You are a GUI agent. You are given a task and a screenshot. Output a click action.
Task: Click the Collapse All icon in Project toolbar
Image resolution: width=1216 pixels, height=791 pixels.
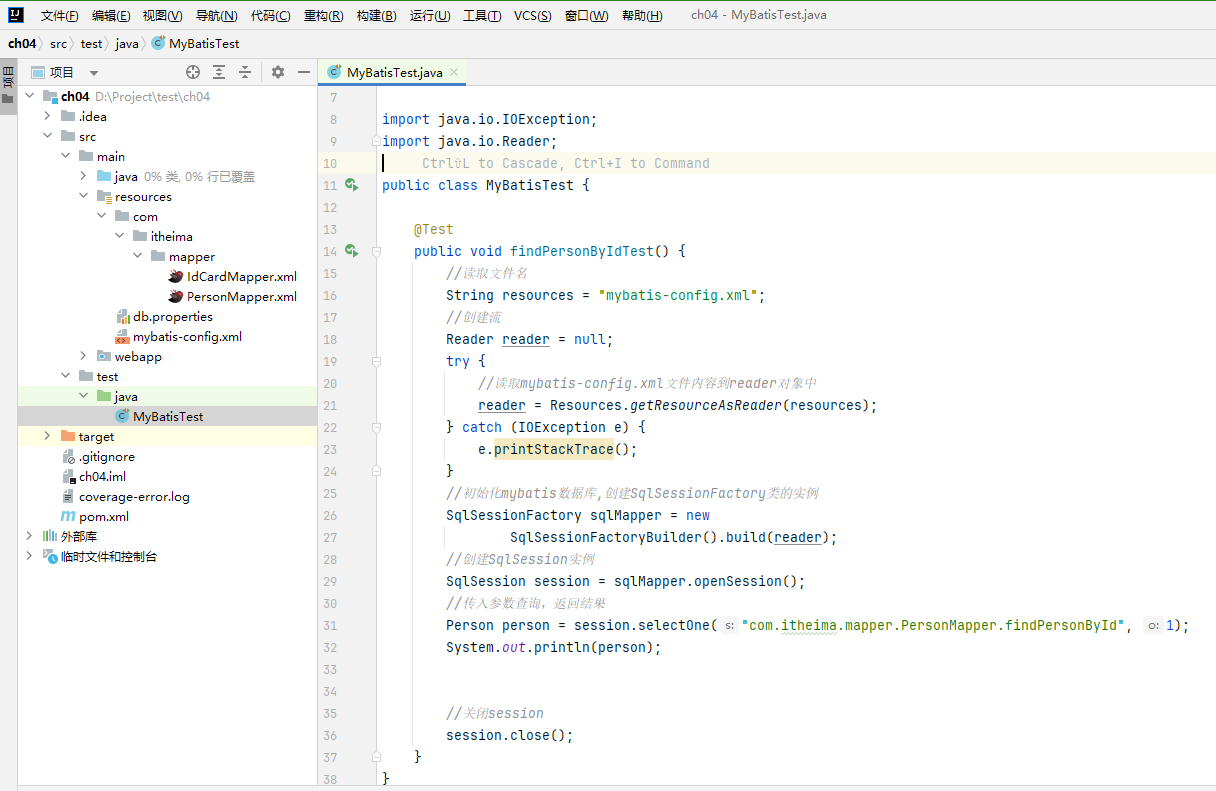click(245, 72)
